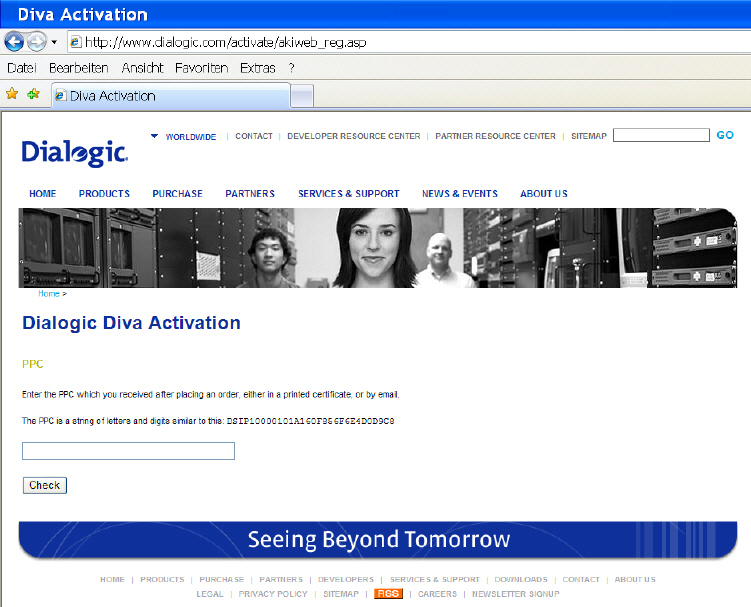Open the Favoriten menu
This screenshot has height=607, width=751.
click(x=201, y=68)
